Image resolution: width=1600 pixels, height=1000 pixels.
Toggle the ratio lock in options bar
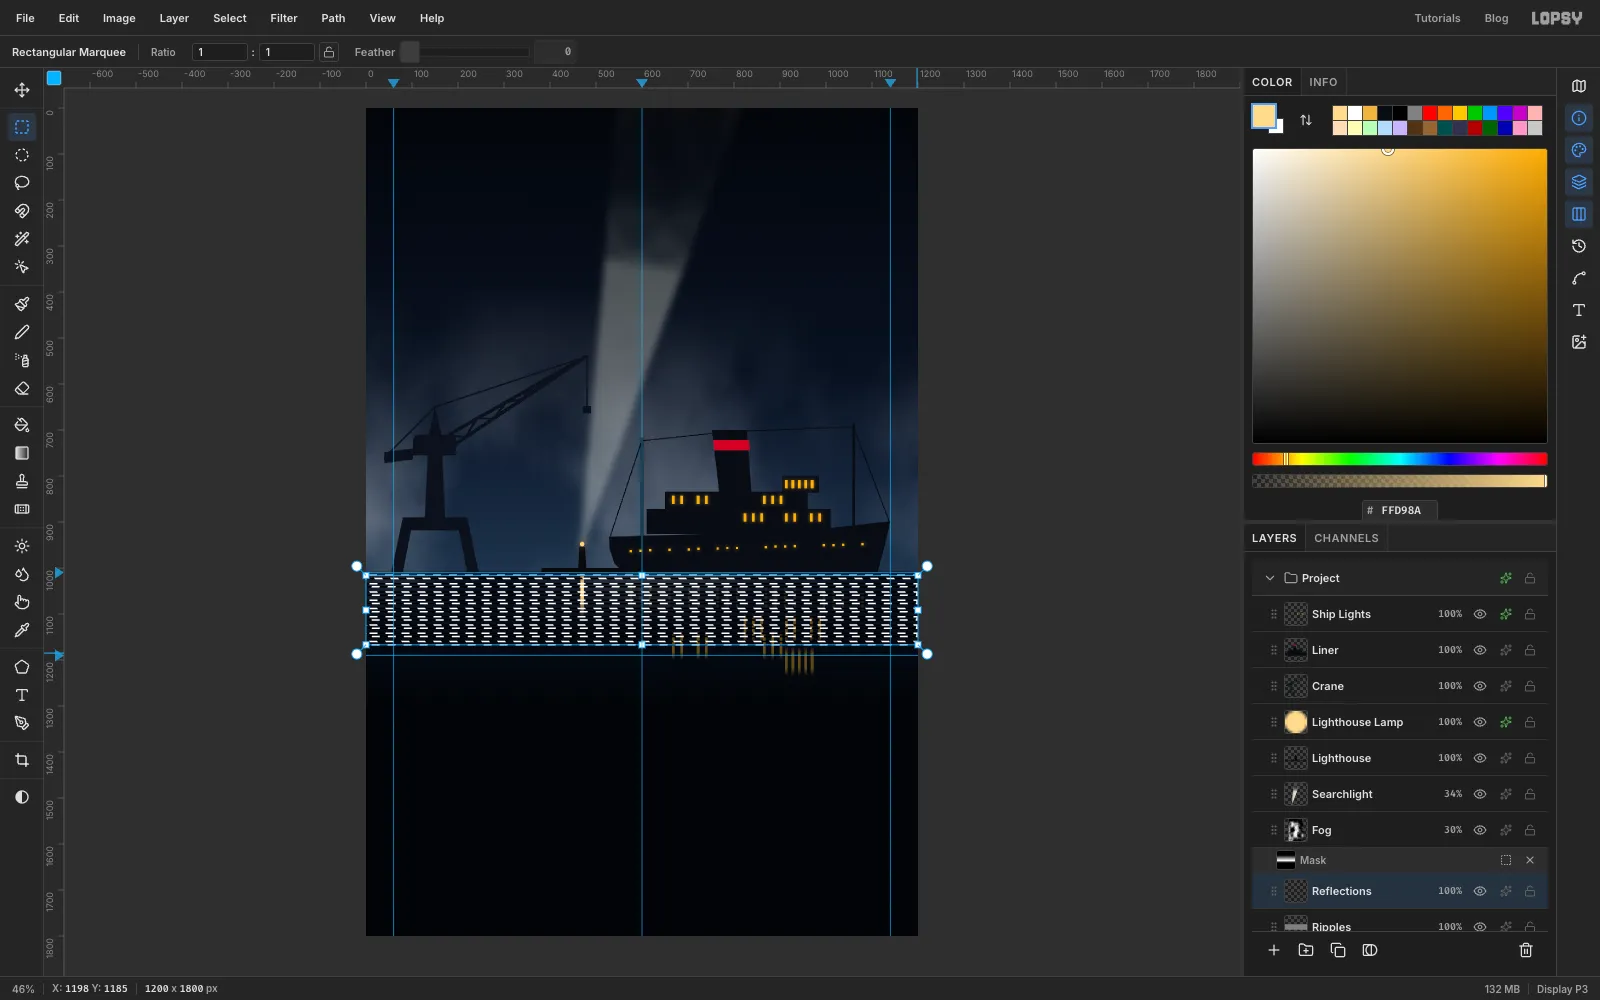pyautogui.click(x=329, y=52)
